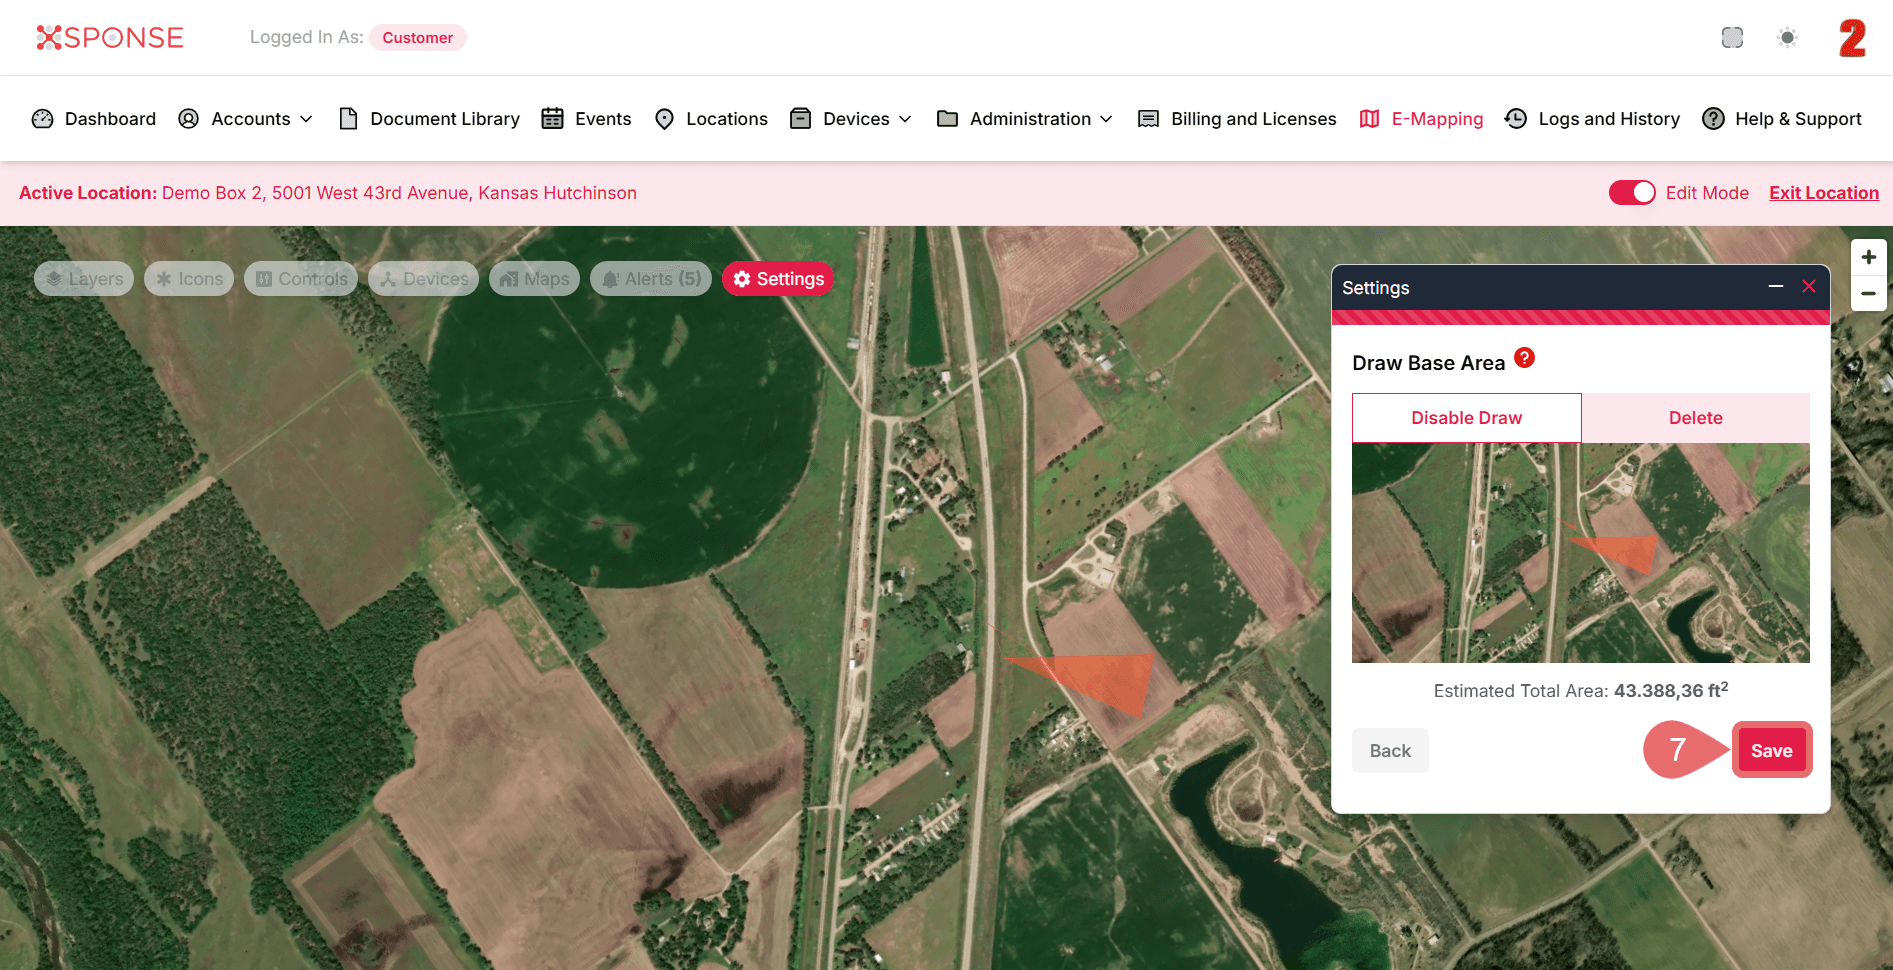
Task: Go to the E-Mapping page
Action: [x=1422, y=119]
